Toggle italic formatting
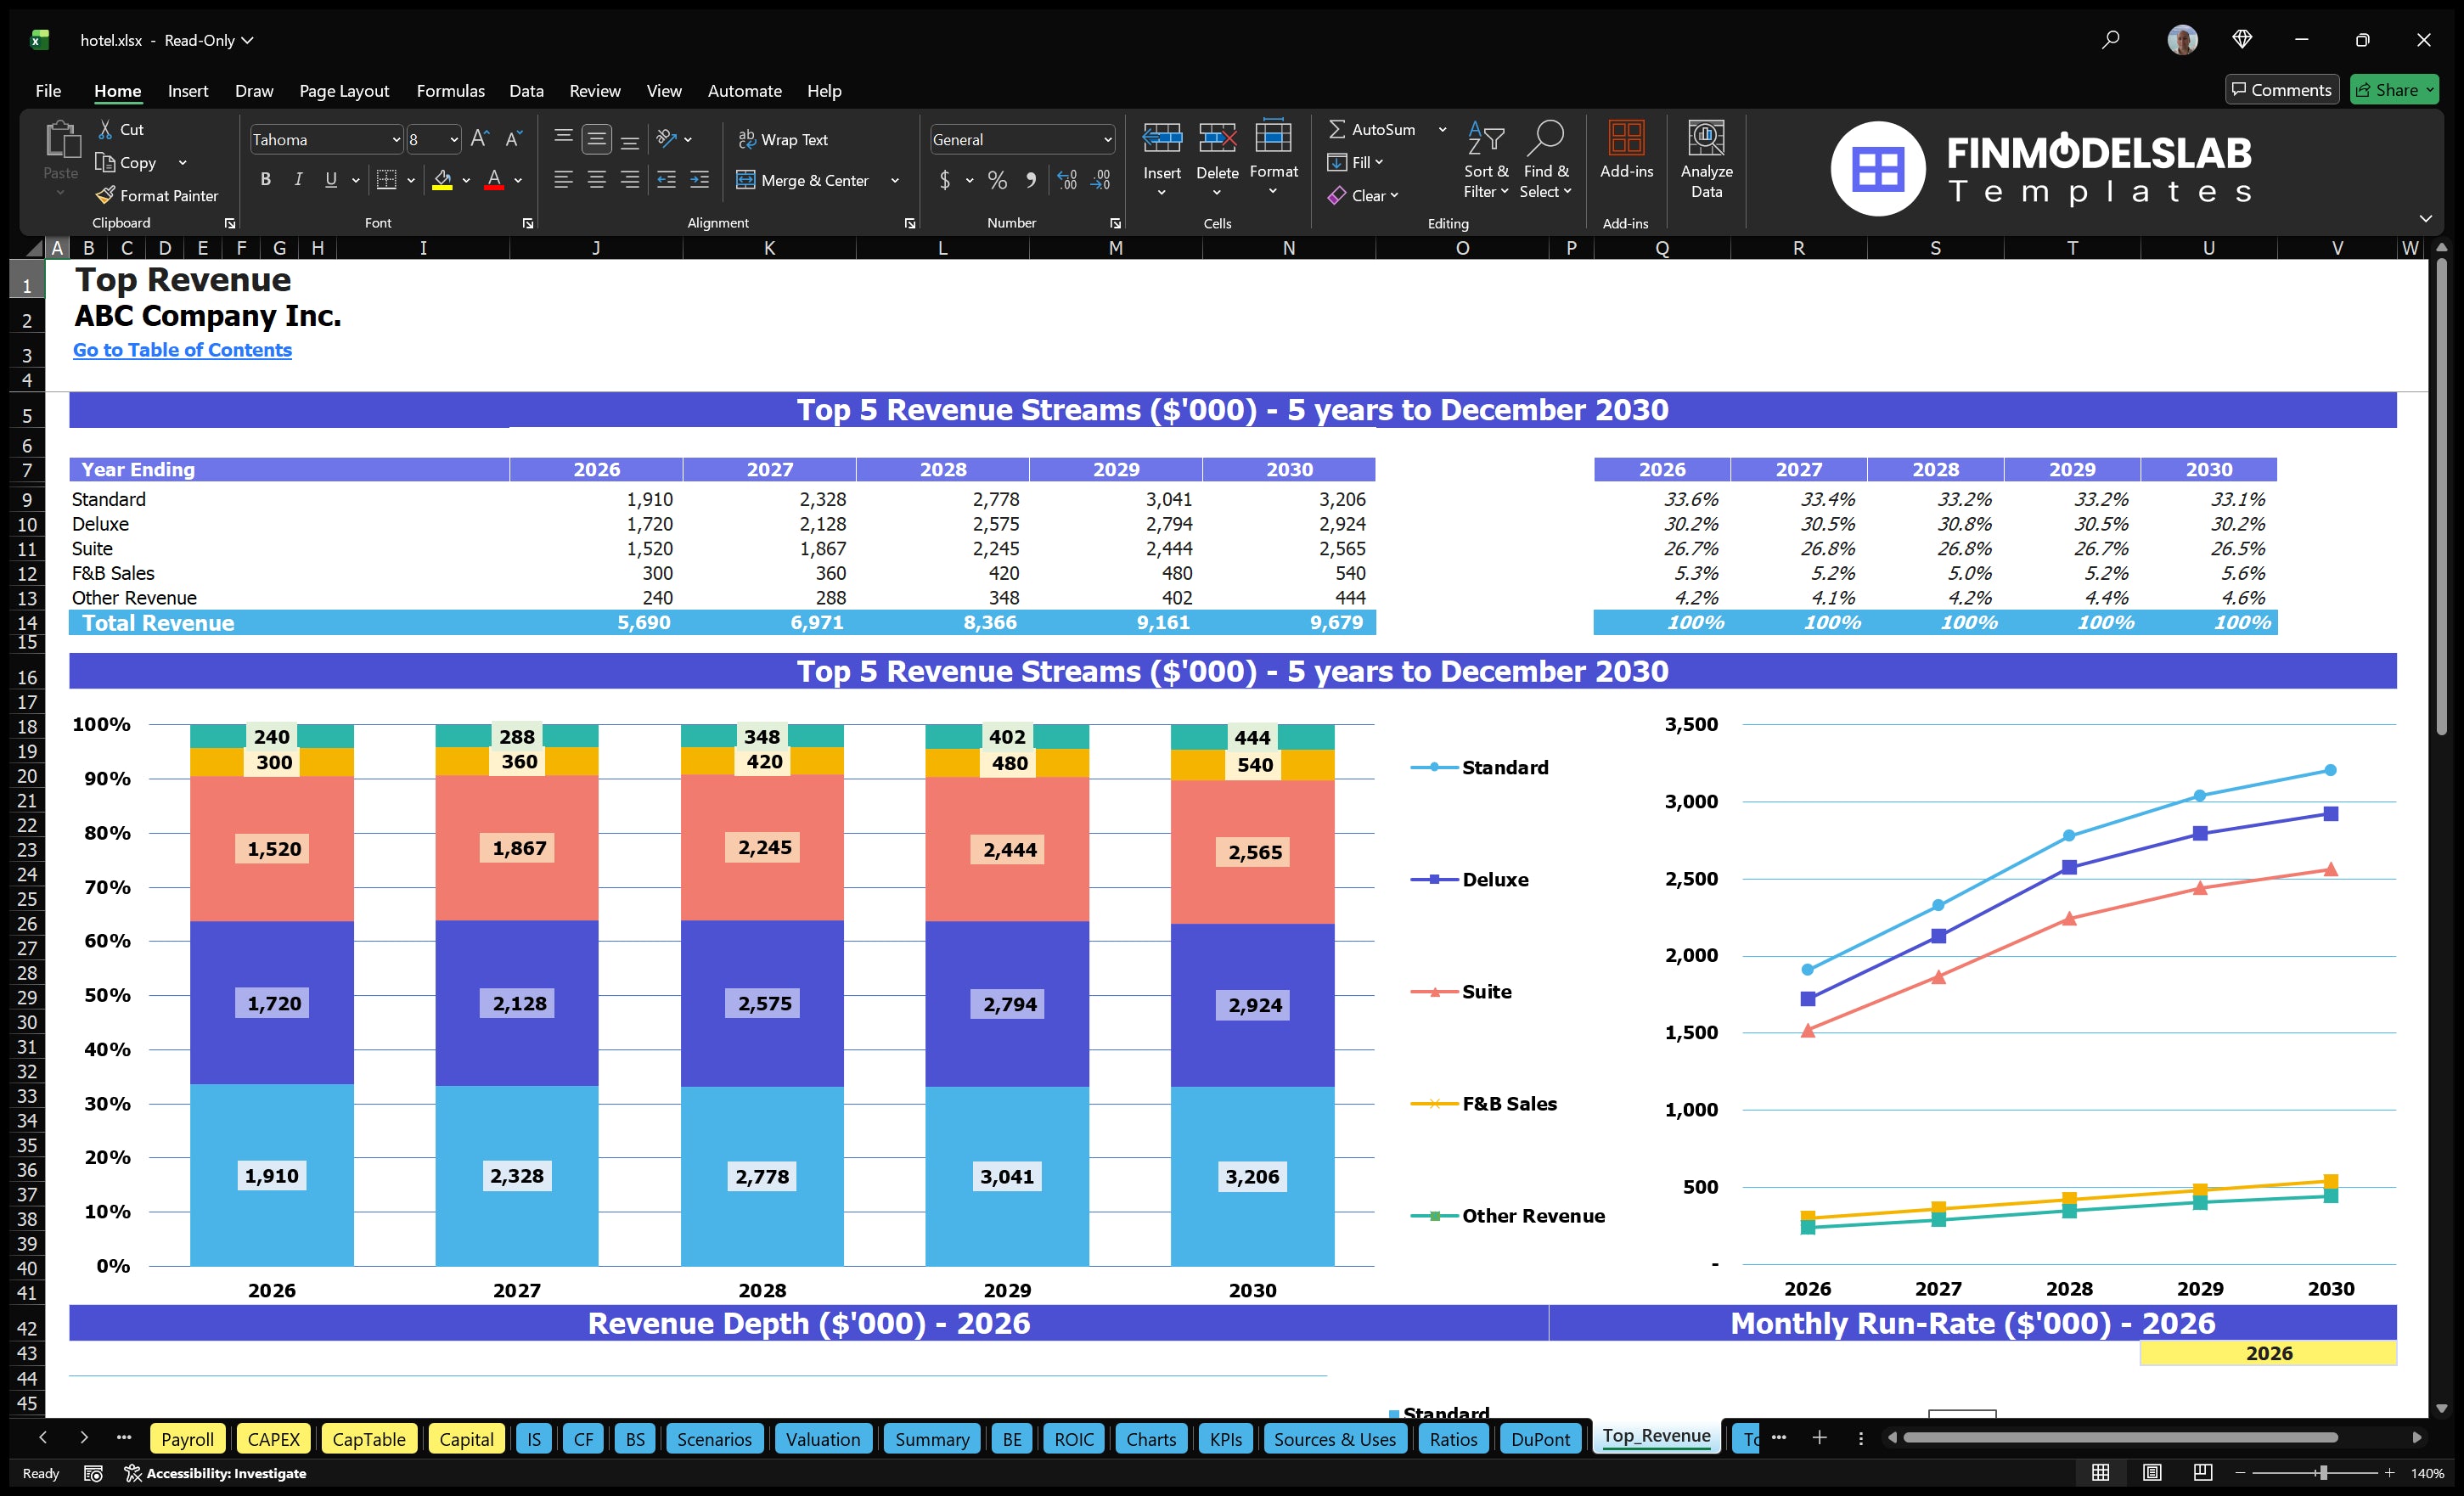Screen dimensions: 2464x1496 [297, 180]
